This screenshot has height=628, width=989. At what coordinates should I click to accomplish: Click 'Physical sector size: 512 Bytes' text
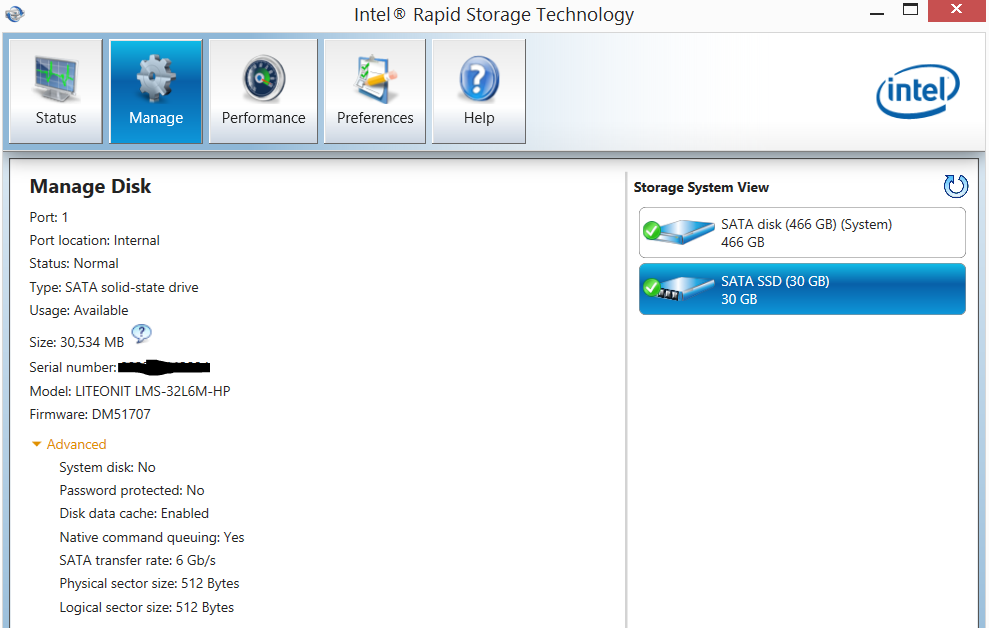pyautogui.click(x=149, y=584)
